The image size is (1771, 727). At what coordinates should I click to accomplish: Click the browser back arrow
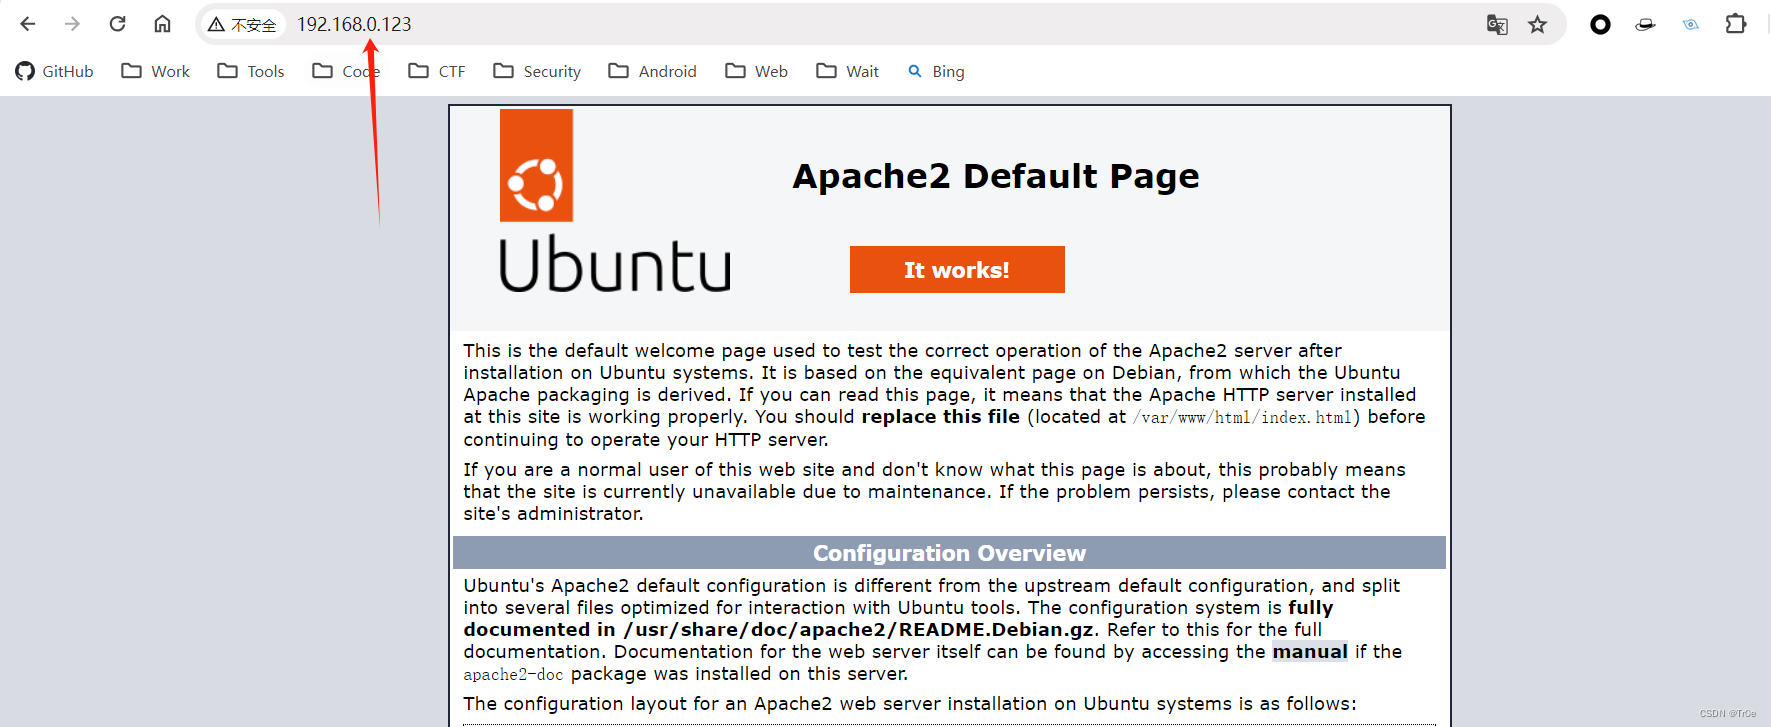click(x=28, y=24)
